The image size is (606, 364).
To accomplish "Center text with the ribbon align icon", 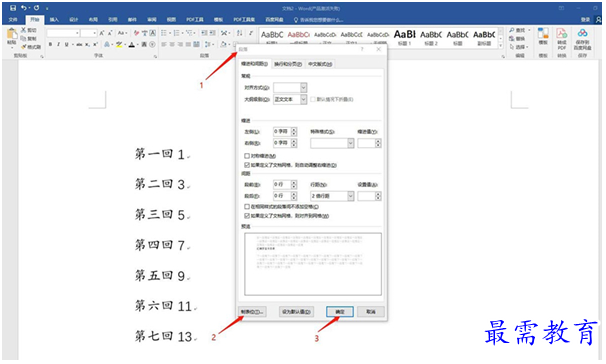I will [172, 45].
